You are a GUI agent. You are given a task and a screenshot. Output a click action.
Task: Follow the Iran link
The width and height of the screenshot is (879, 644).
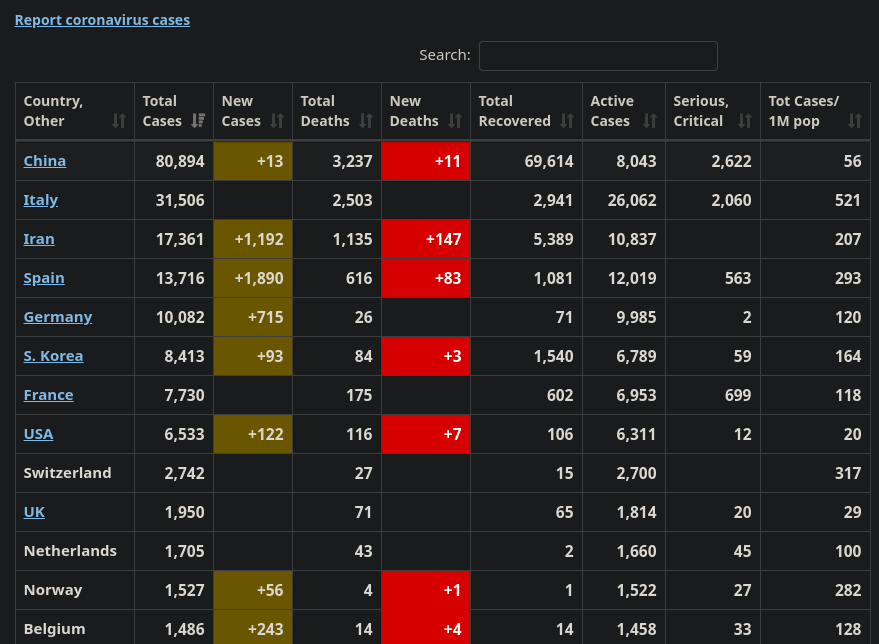(x=39, y=239)
